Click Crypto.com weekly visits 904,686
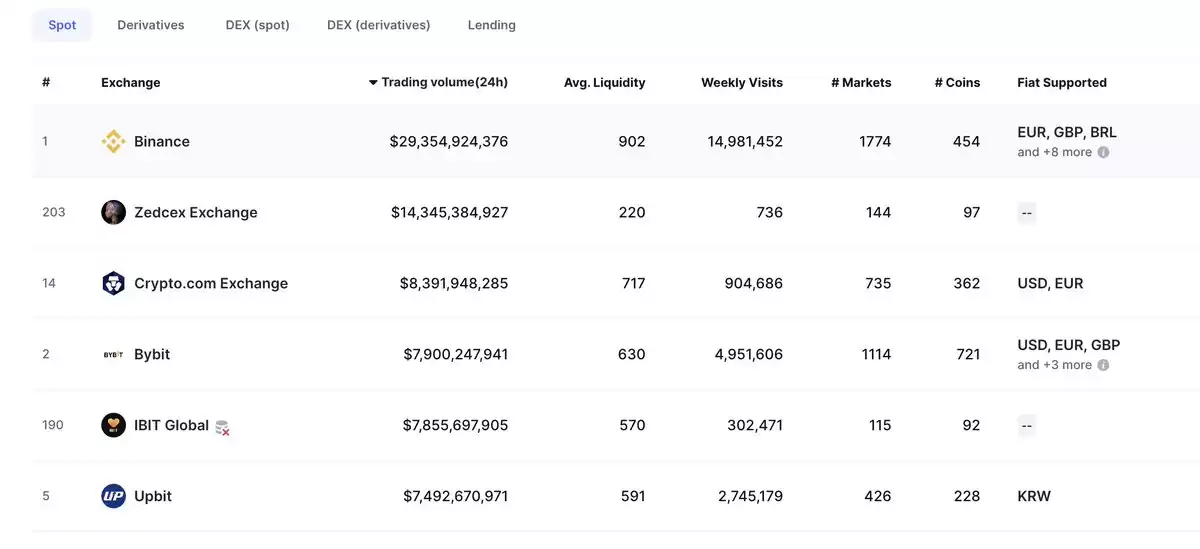1200x549 pixels. (x=754, y=283)
